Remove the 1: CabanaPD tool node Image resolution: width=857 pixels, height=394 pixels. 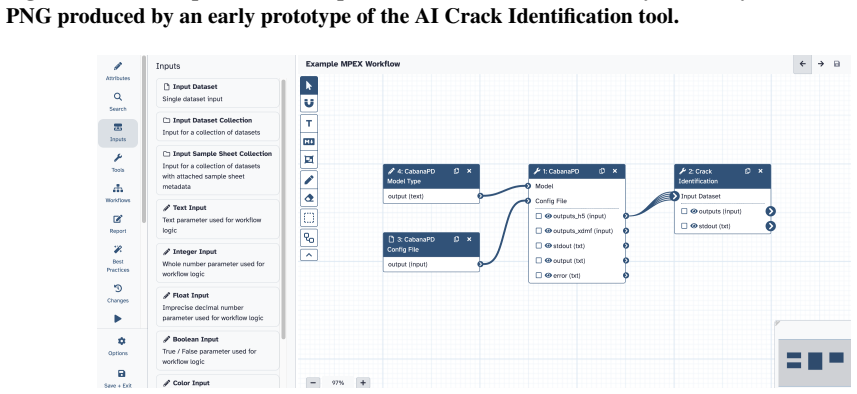(614, 171)
